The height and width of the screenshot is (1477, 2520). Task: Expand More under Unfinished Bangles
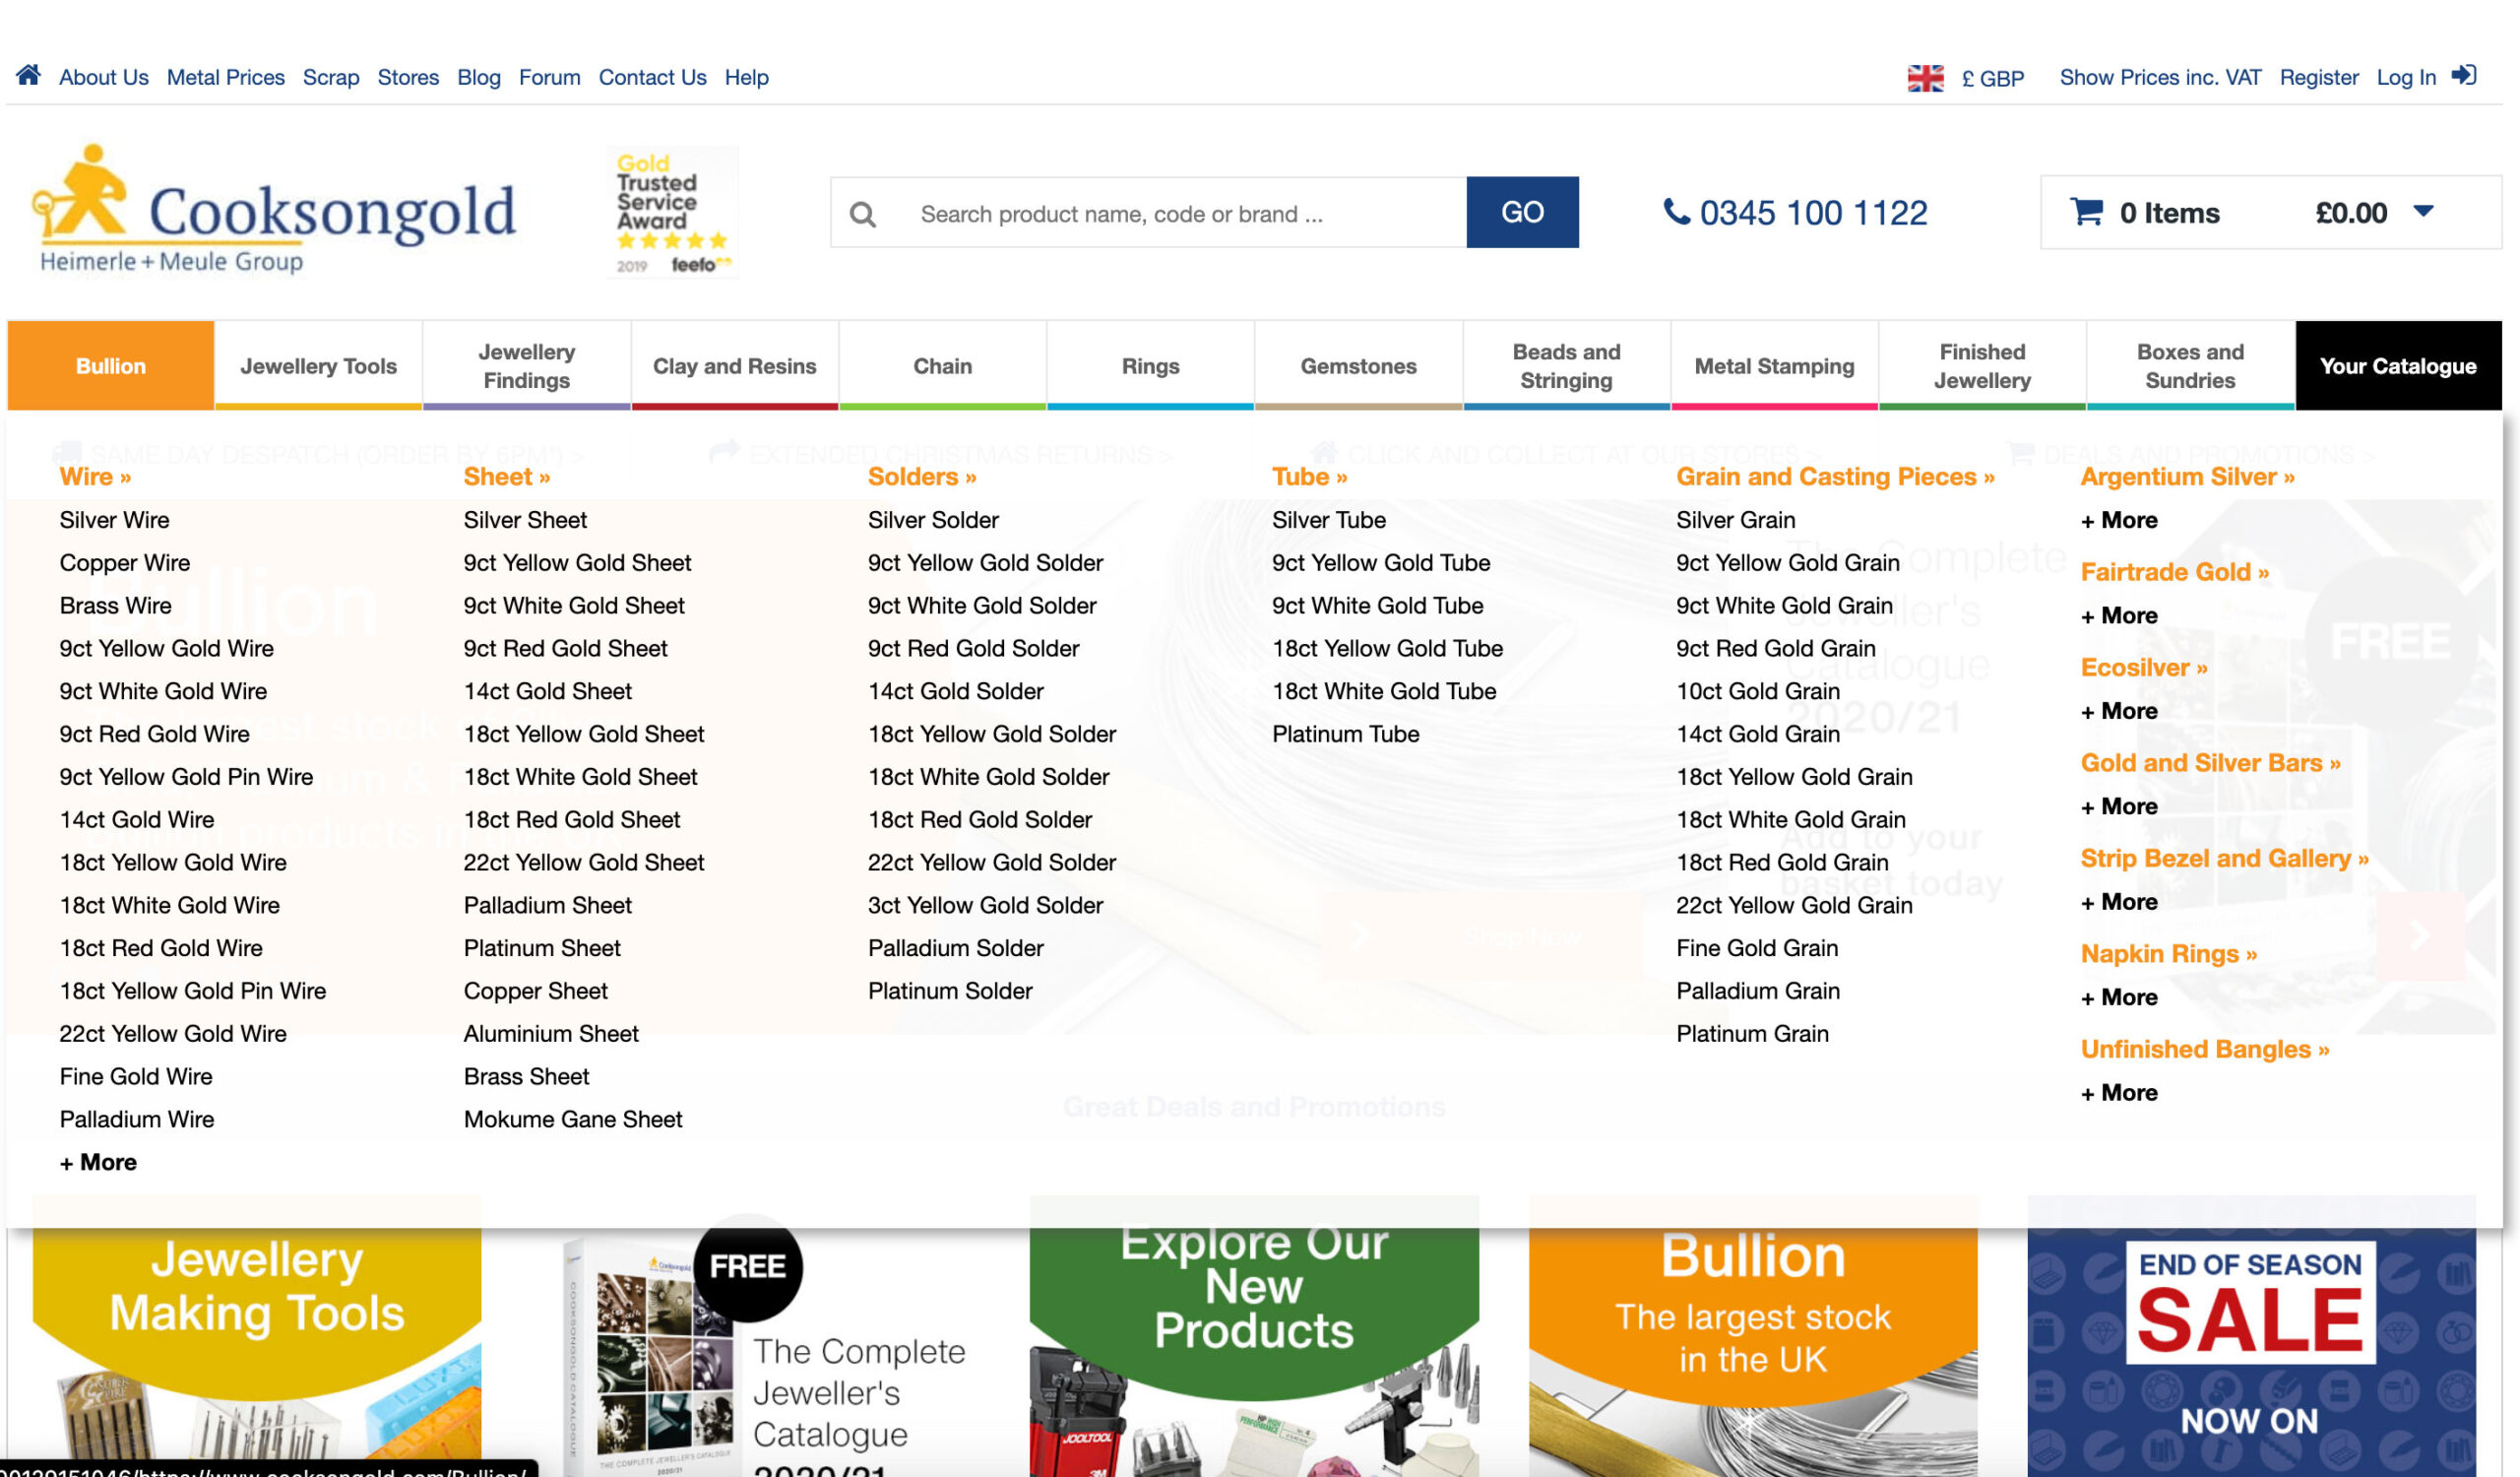[x=2119, y=1093]
